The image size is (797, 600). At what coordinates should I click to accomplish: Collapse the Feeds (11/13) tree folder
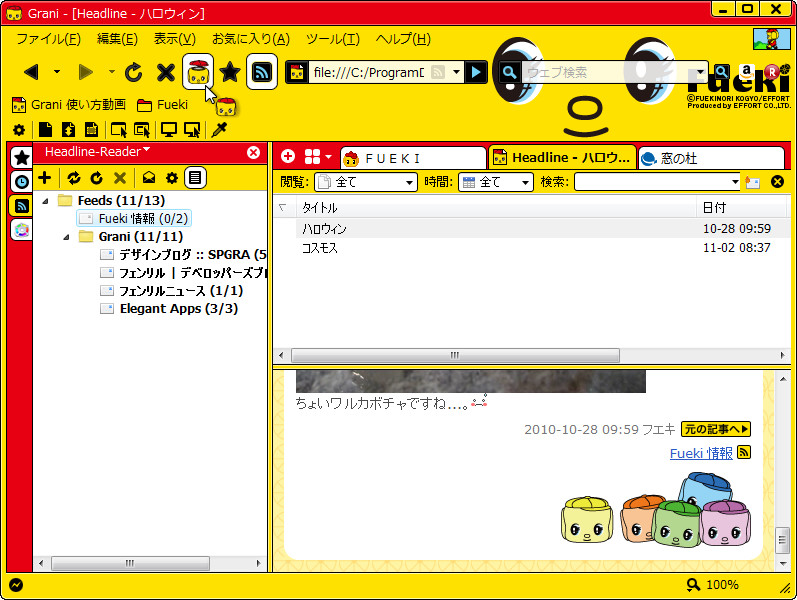click(45, 201)
